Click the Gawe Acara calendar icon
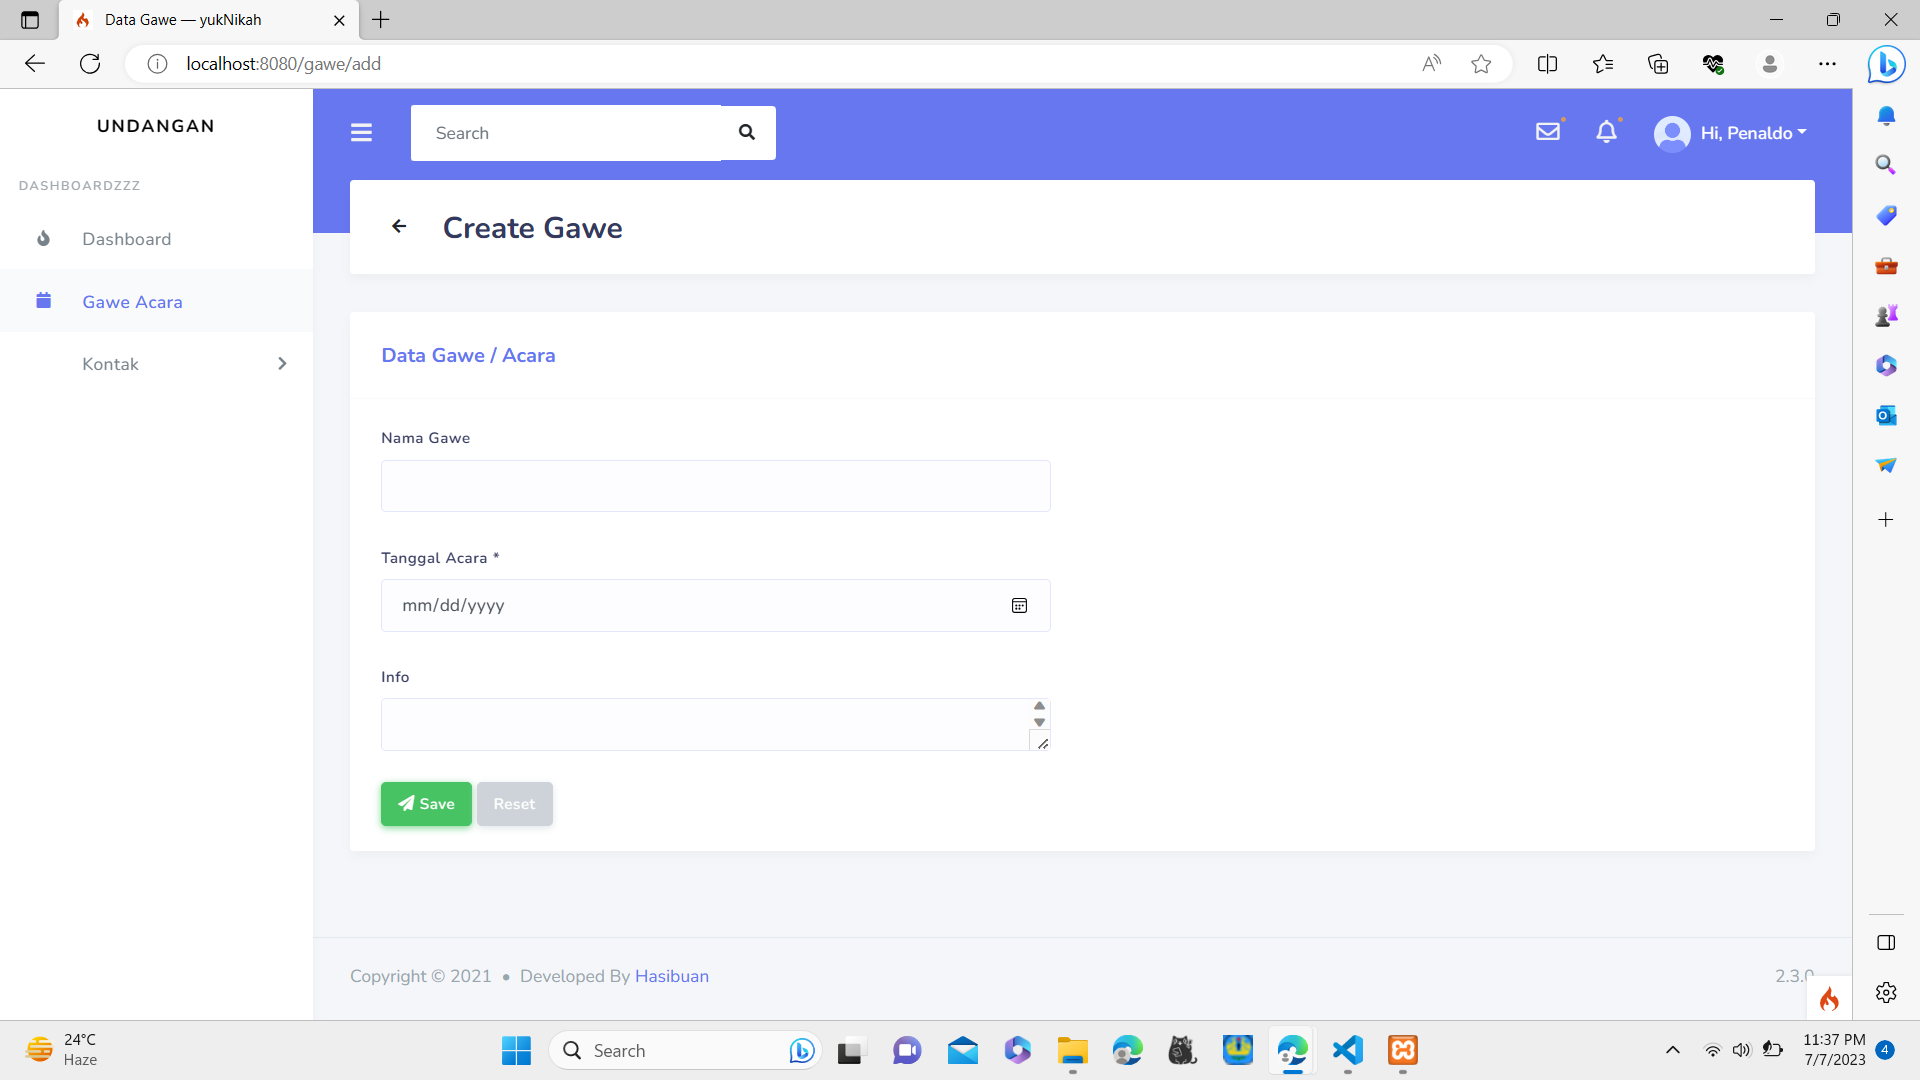 pos(44,300)
